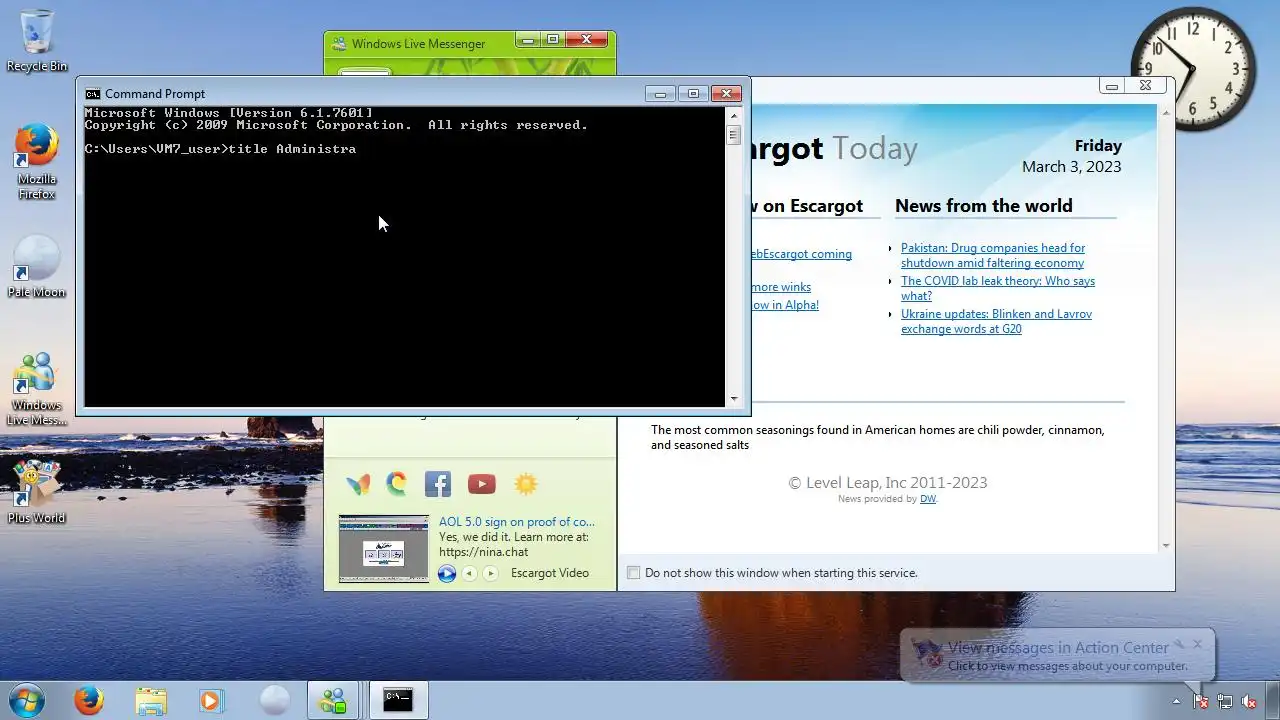Open 'AOL 5.0 sign on proof of co...' link

(x=516, y=522)
